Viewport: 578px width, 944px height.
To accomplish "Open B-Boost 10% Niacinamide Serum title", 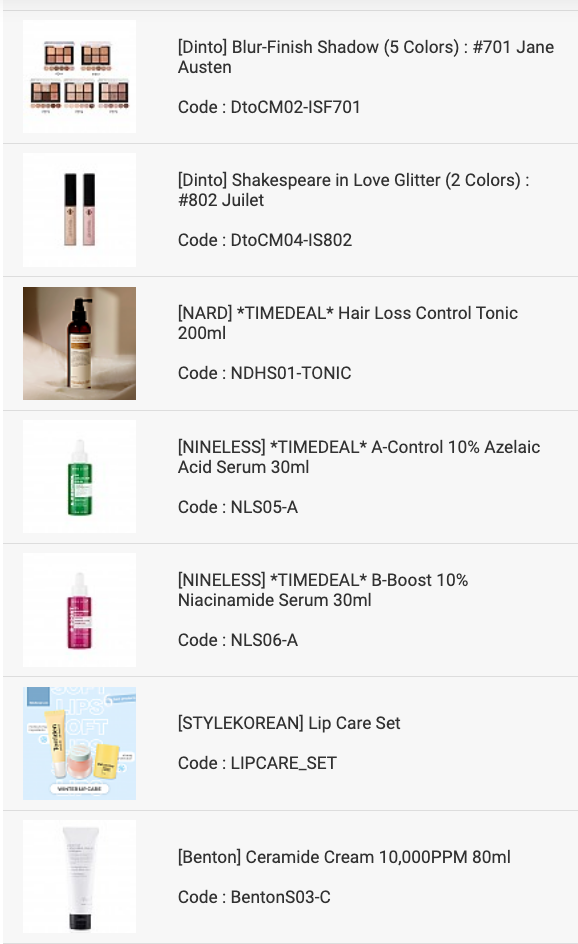I will point(323,589).
